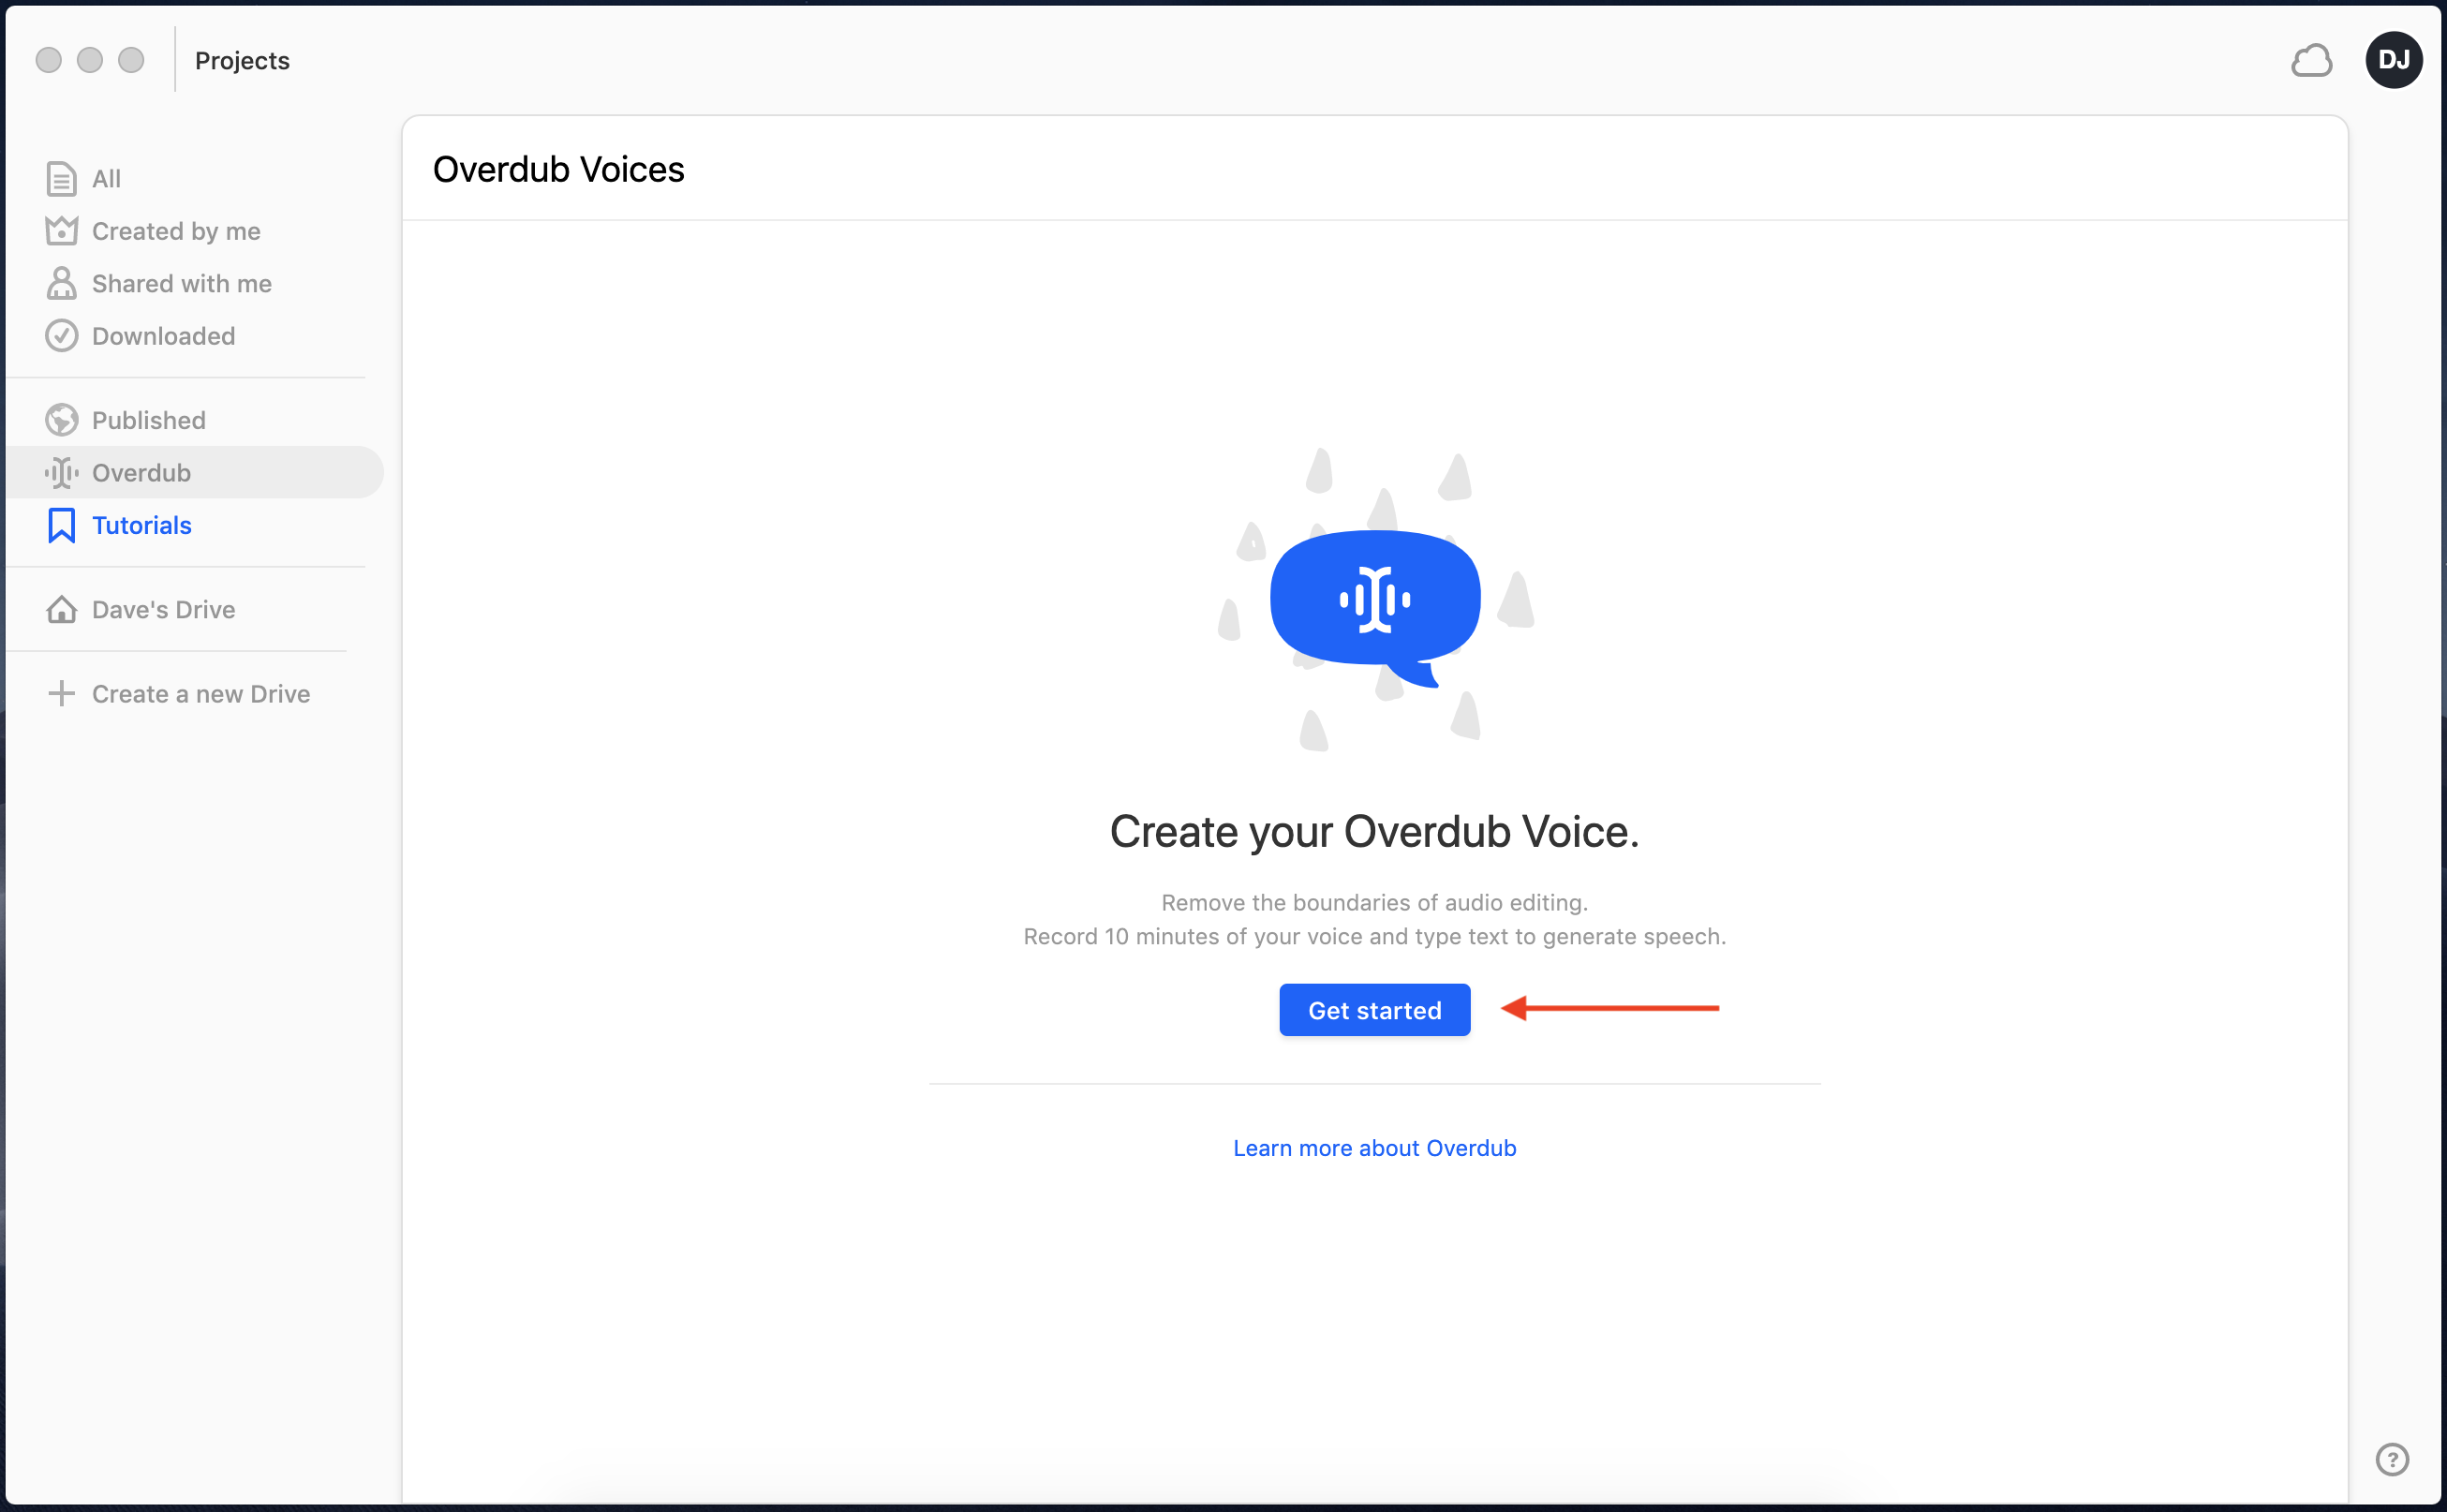Select the Overdub sidebar item
The image size is (2447, 1512).
[x=195, y=472]
